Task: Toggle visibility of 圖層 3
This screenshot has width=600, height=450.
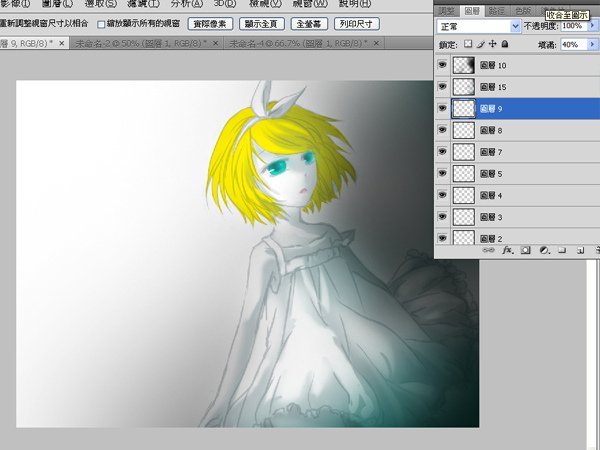Action: click(442, 217)
